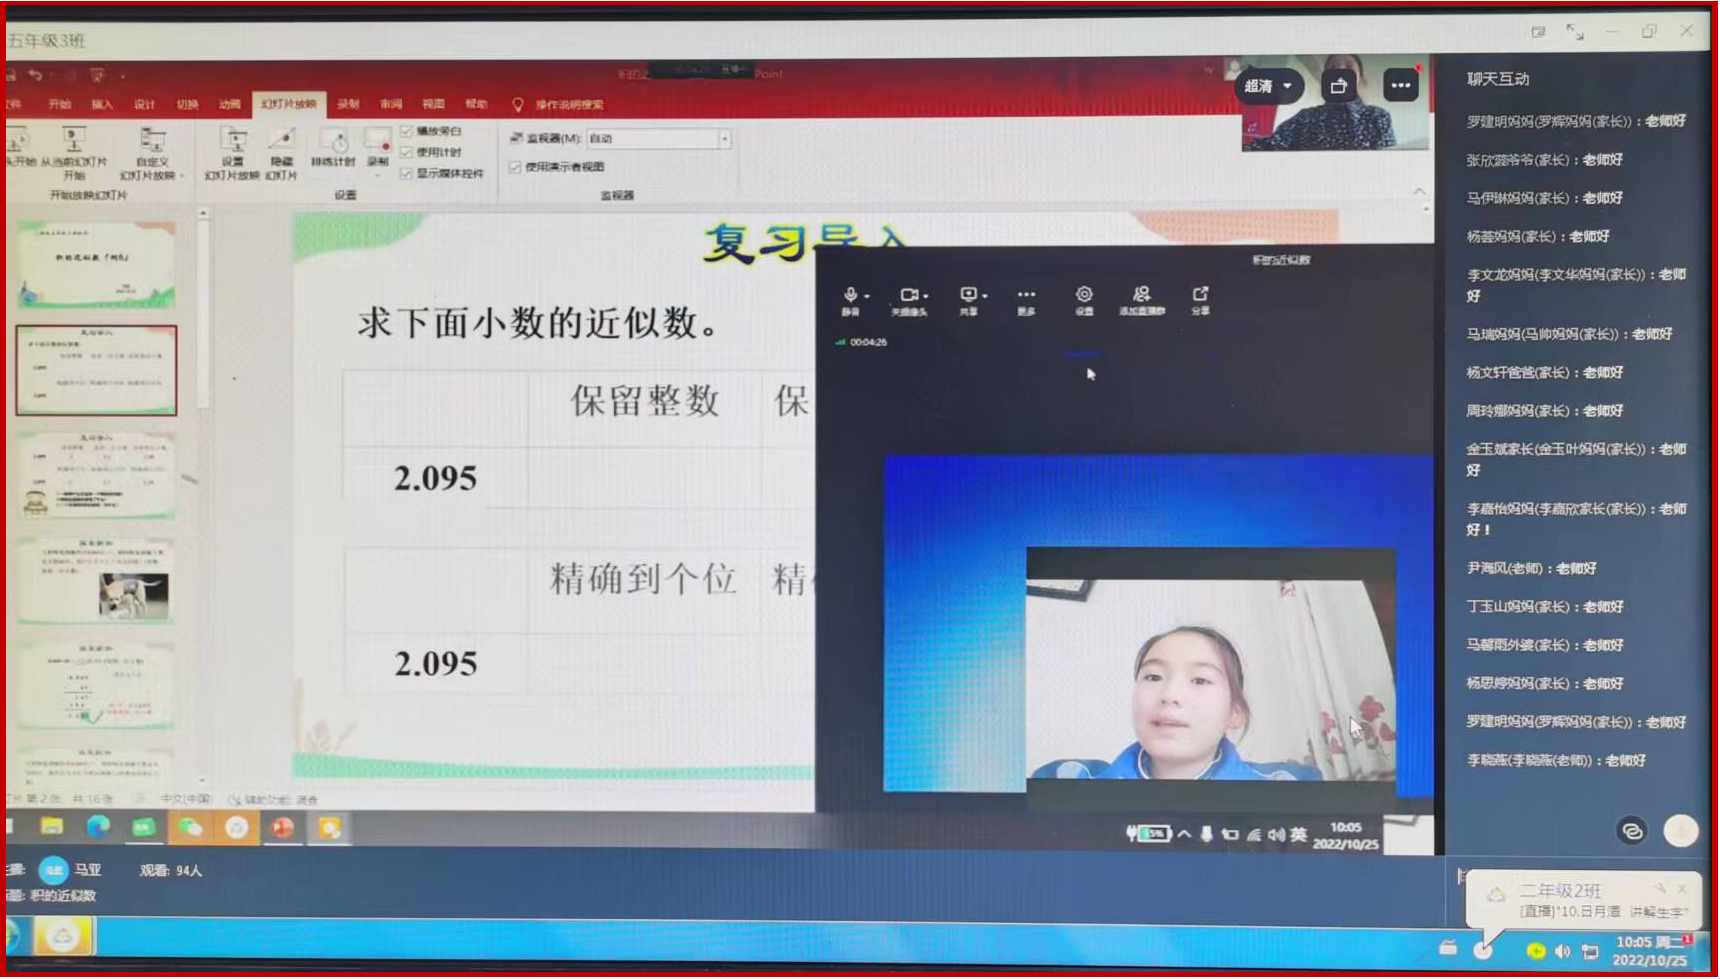
Task: Expand the microphone options dropdown arrow
Action: click(x=868, y=296)
